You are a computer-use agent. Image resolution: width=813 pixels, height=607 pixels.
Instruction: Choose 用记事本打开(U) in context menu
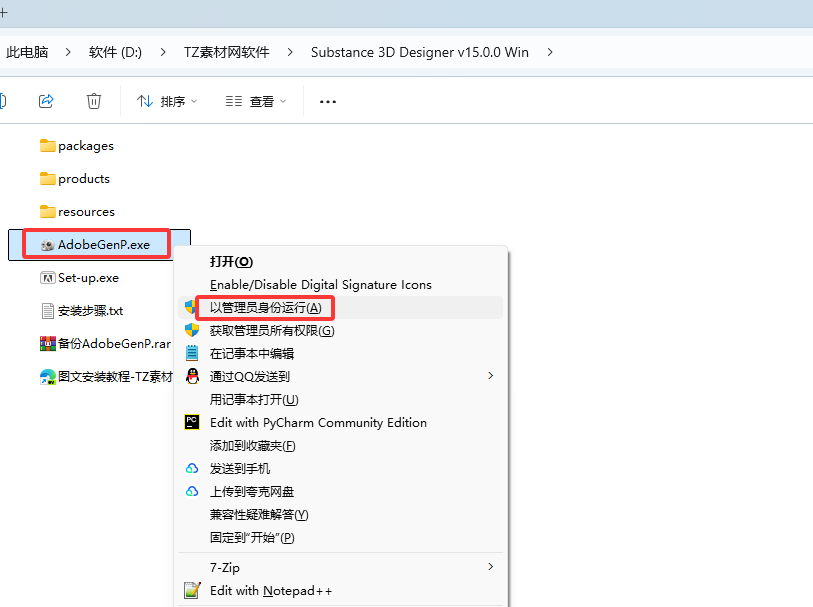point(340,400)
